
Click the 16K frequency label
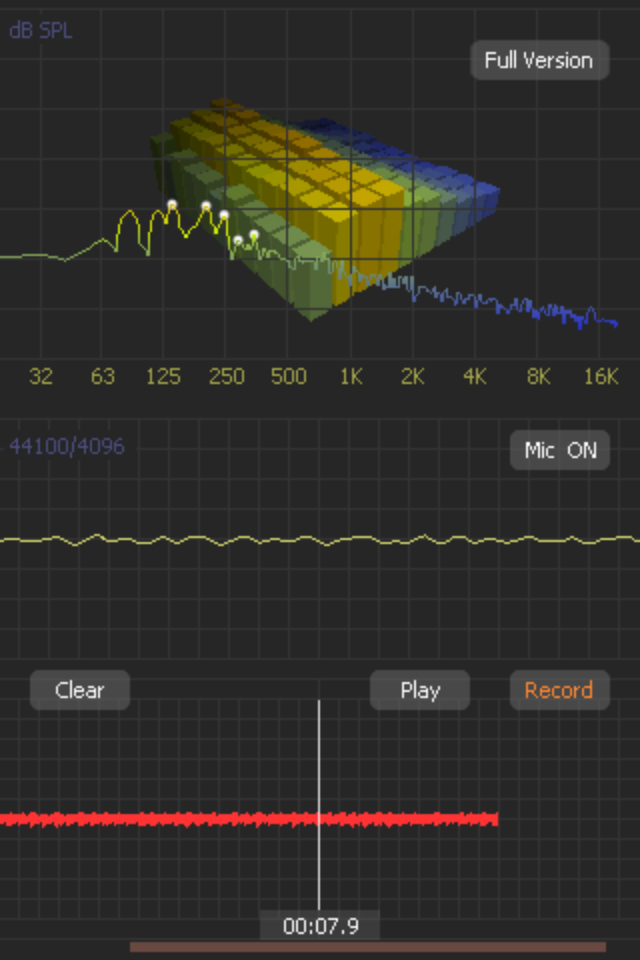coord(601,376)
